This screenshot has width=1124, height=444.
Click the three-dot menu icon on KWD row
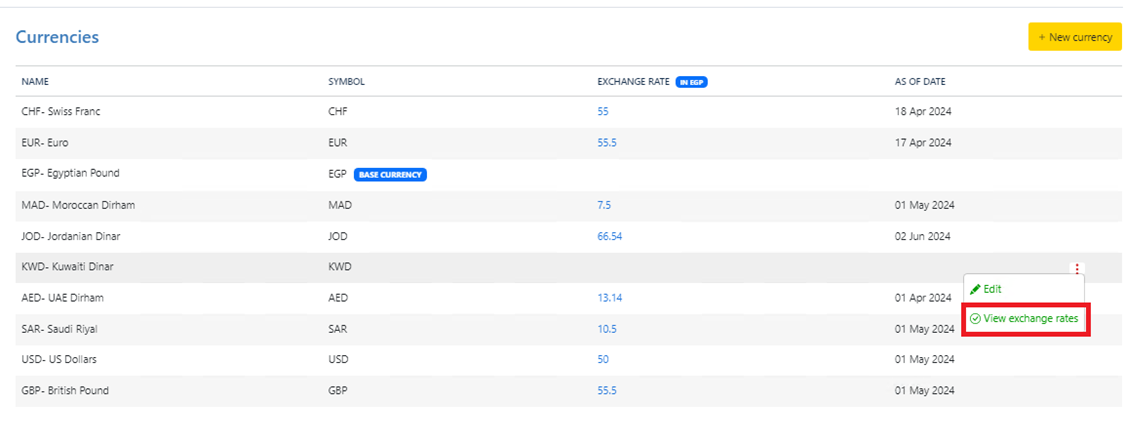point(1076,268)
